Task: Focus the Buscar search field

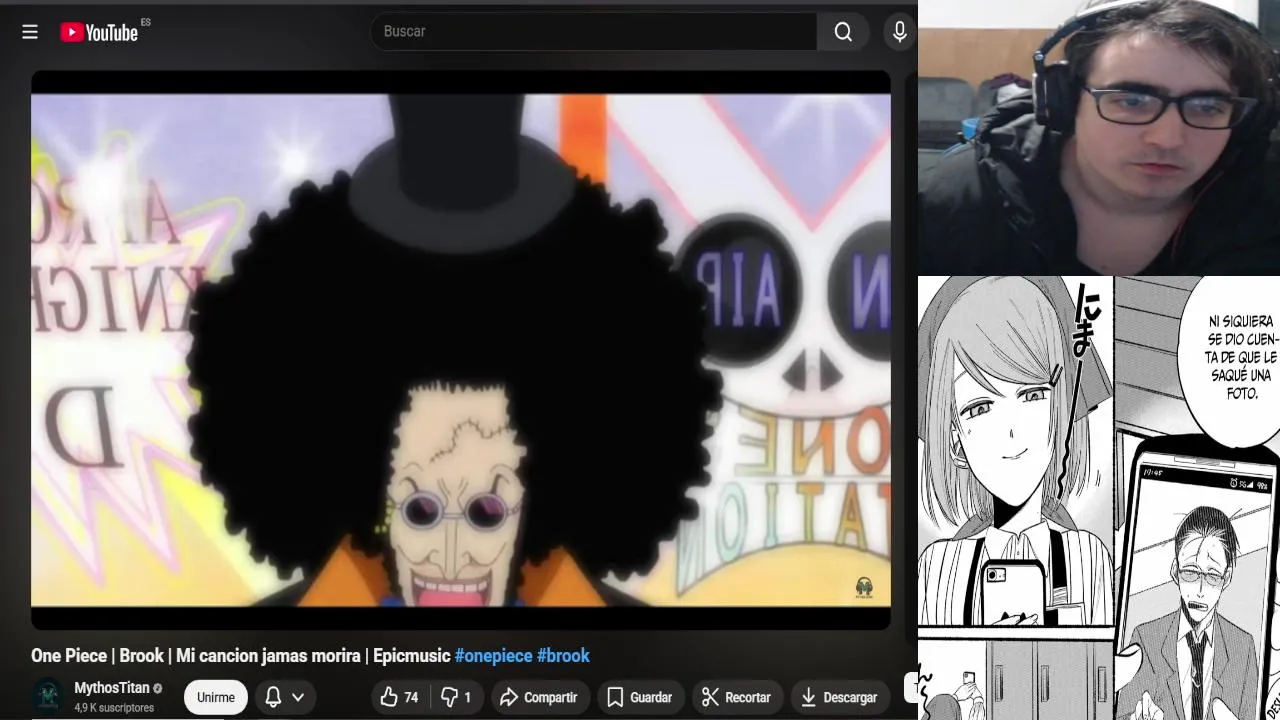Action: point(594,32)
